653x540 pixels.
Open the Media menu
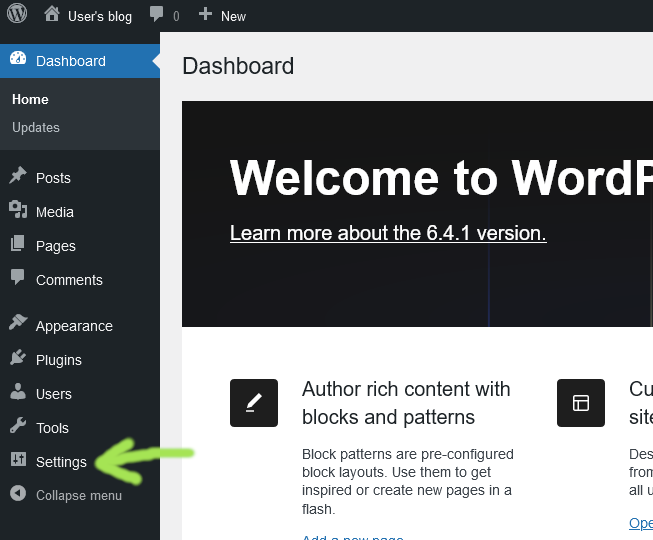click(x=55, y=212)
